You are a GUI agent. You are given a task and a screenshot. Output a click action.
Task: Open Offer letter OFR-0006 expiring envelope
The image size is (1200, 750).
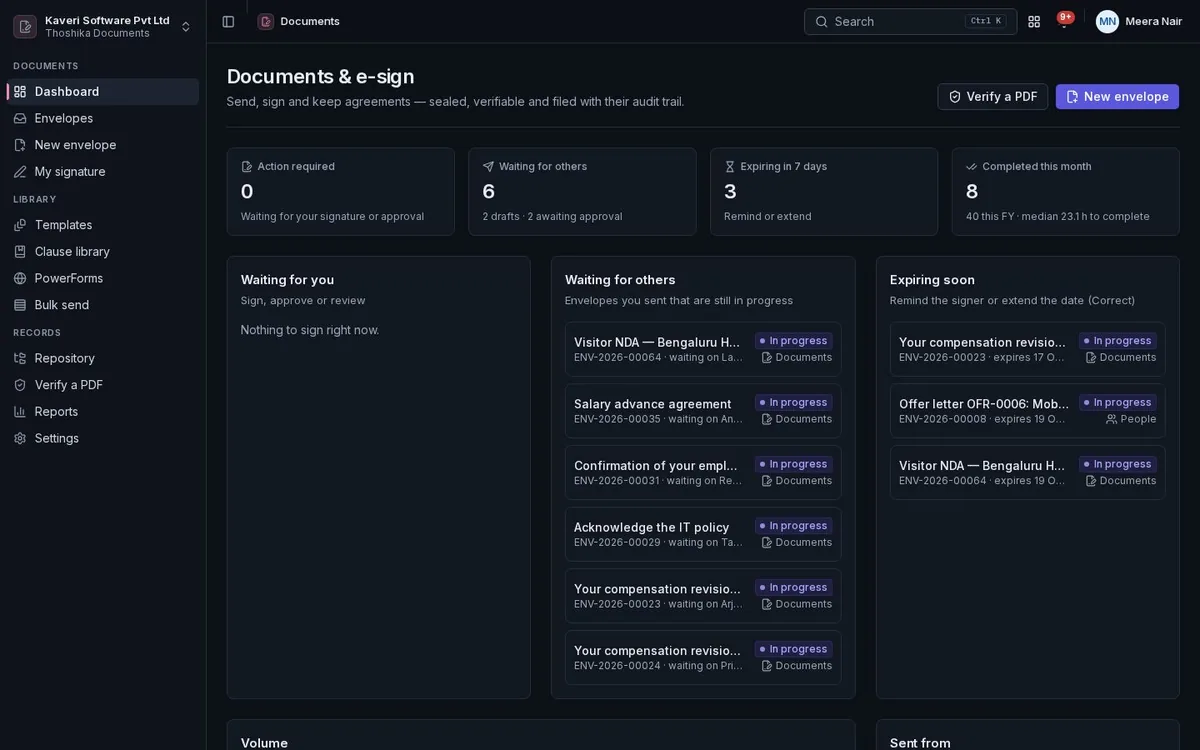1028,411
